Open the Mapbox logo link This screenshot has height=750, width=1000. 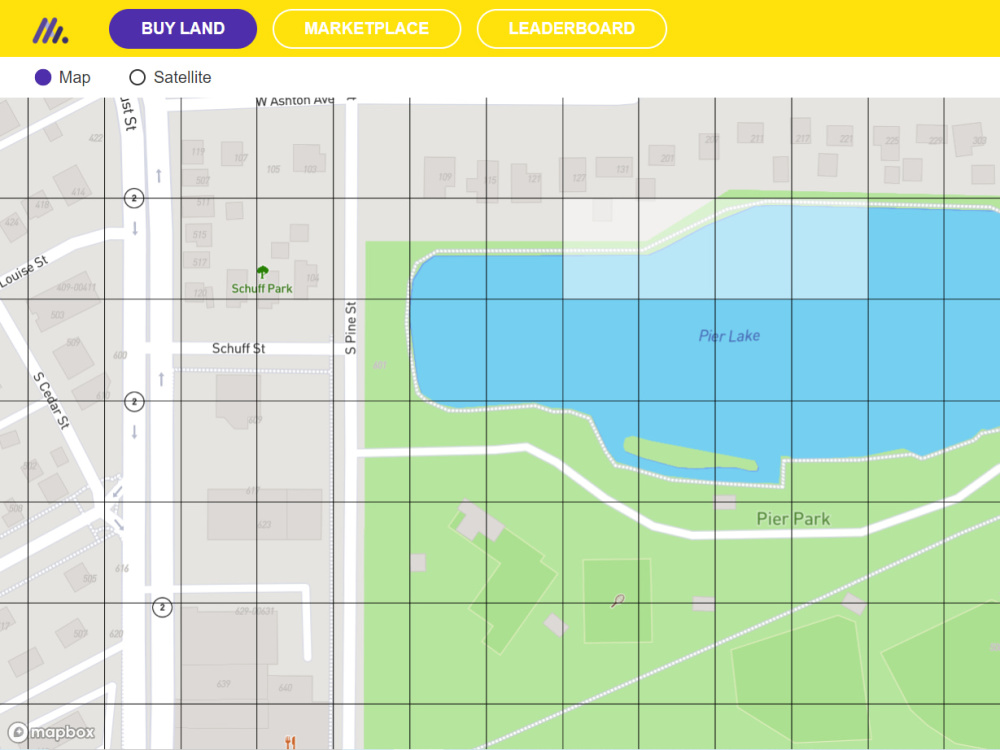click(51, 732)
